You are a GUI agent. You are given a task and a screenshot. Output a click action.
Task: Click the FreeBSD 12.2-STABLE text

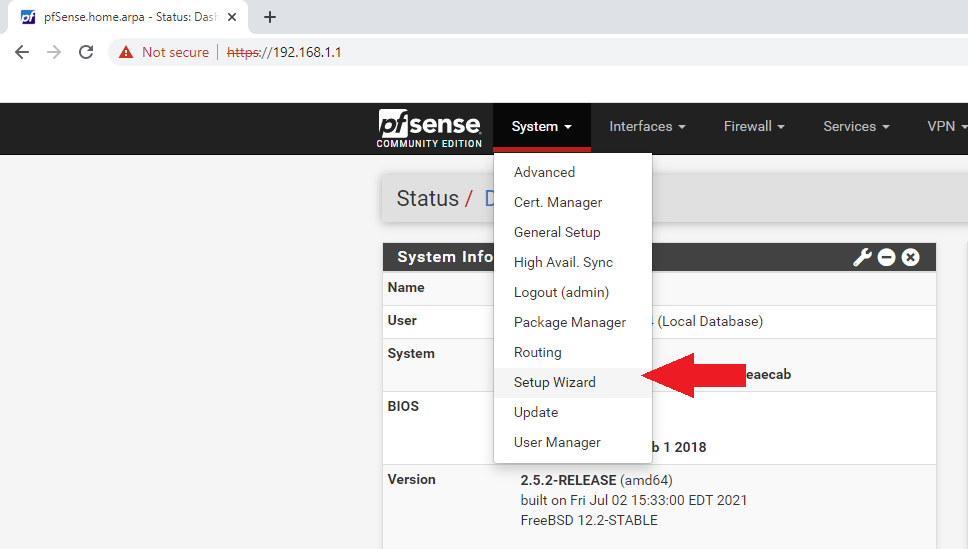point(589,520)
